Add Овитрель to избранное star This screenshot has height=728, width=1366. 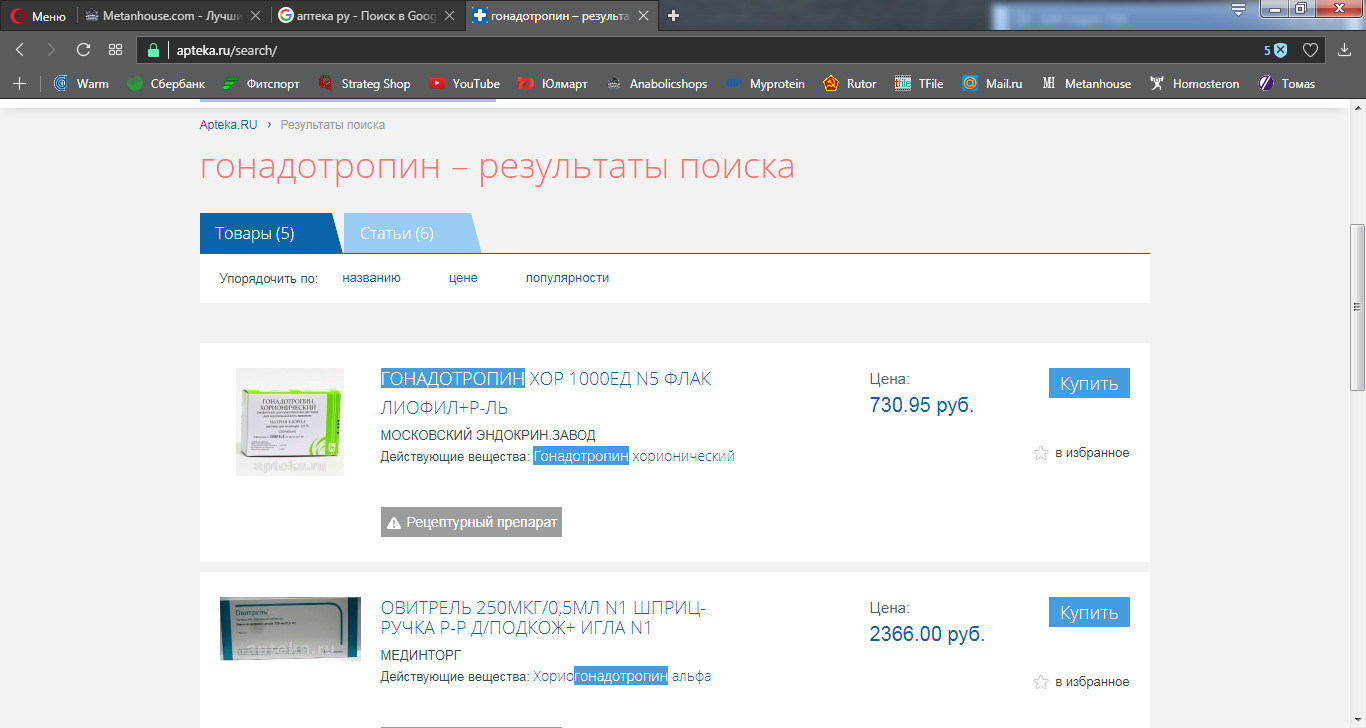click(1040, 682)
